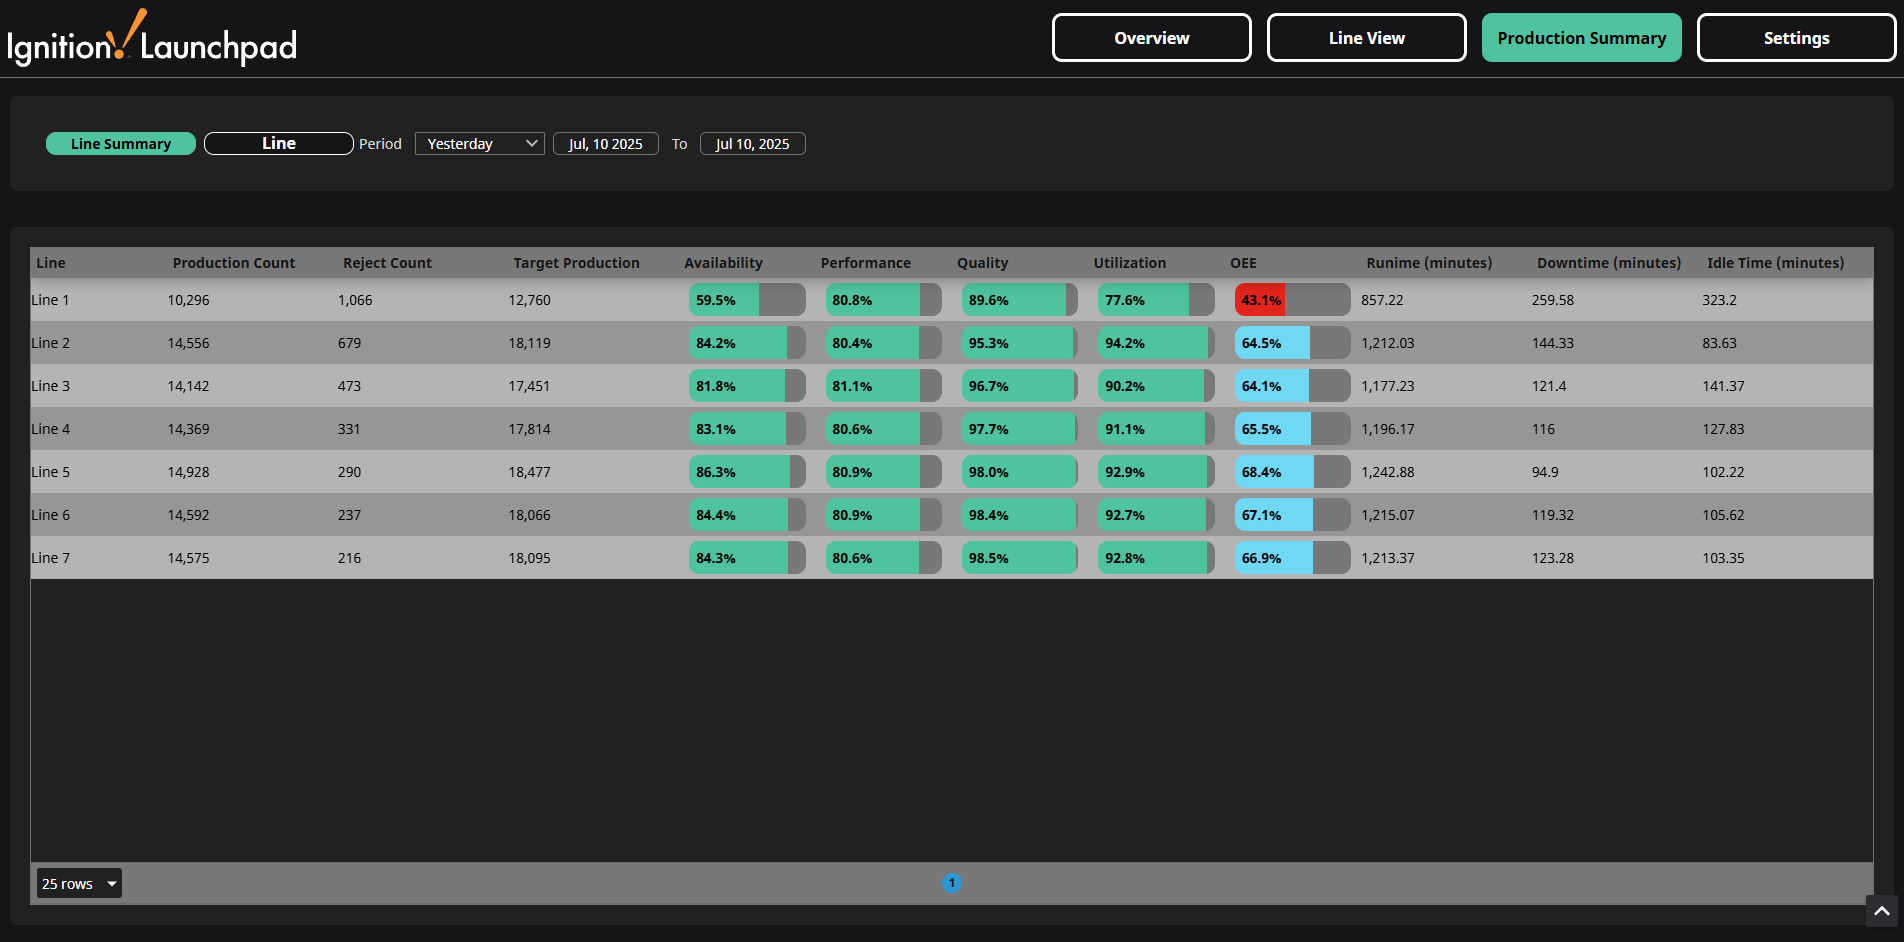
Task: Click the Ignition Launchpad logo
Action: [152, 40]
